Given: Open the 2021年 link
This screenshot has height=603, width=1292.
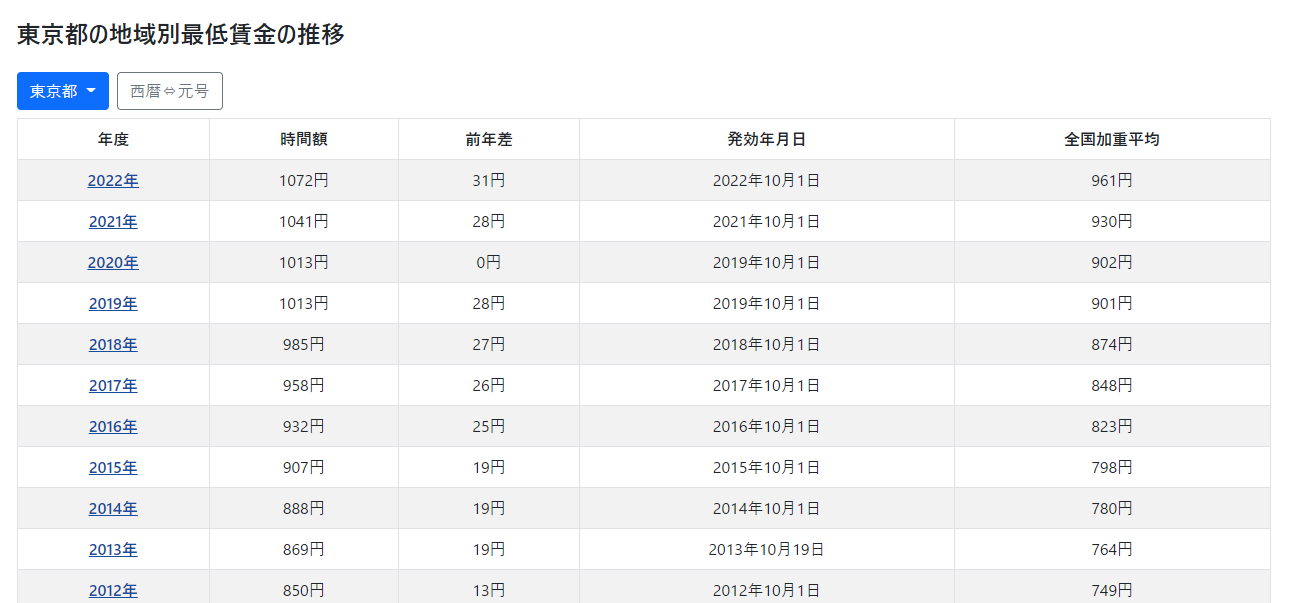Looking at the screenshot, I should (113, 222).
